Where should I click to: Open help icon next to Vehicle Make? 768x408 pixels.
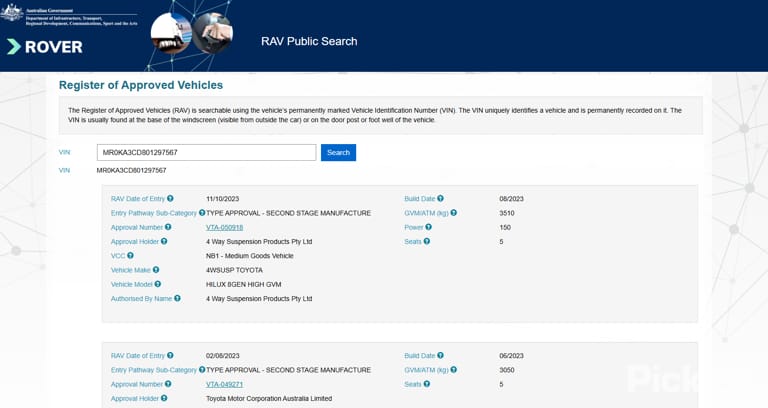(156, 269)
